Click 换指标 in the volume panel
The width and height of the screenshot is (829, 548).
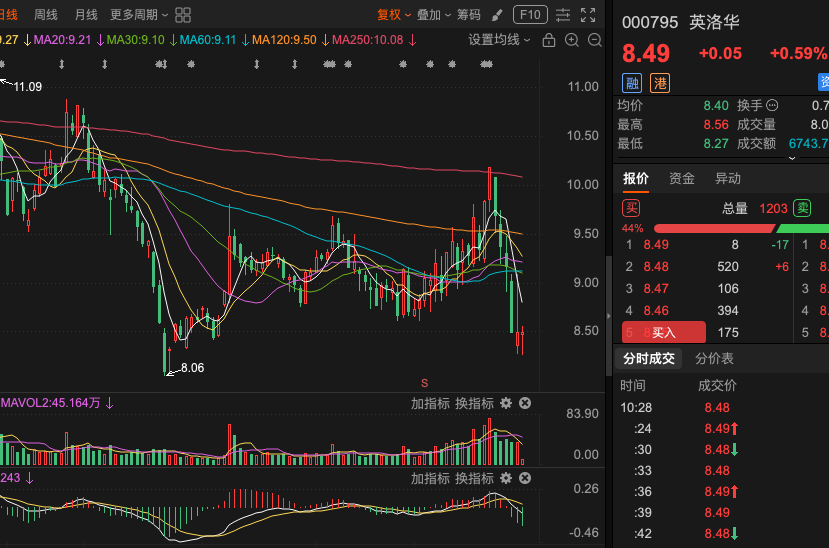tap(474, 404)
